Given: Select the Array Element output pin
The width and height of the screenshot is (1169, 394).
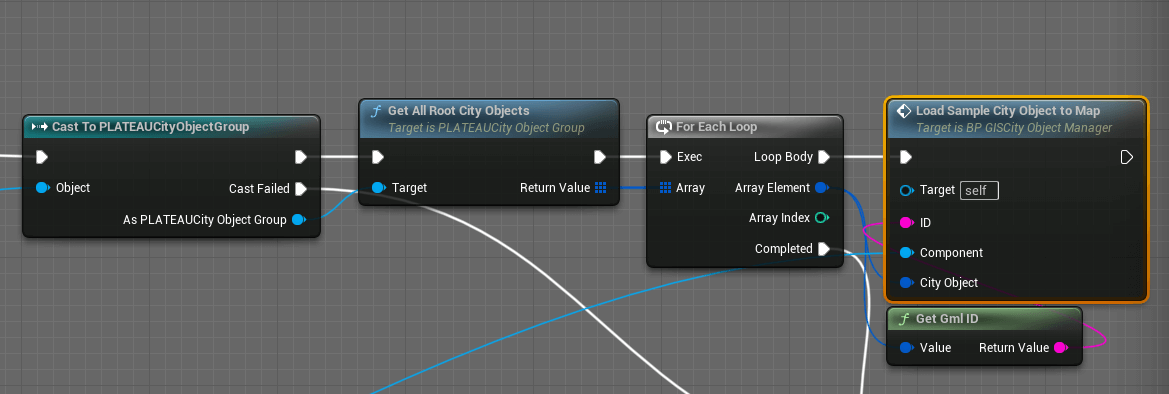Looking at the screenshot, I should (x=822, y=187).
